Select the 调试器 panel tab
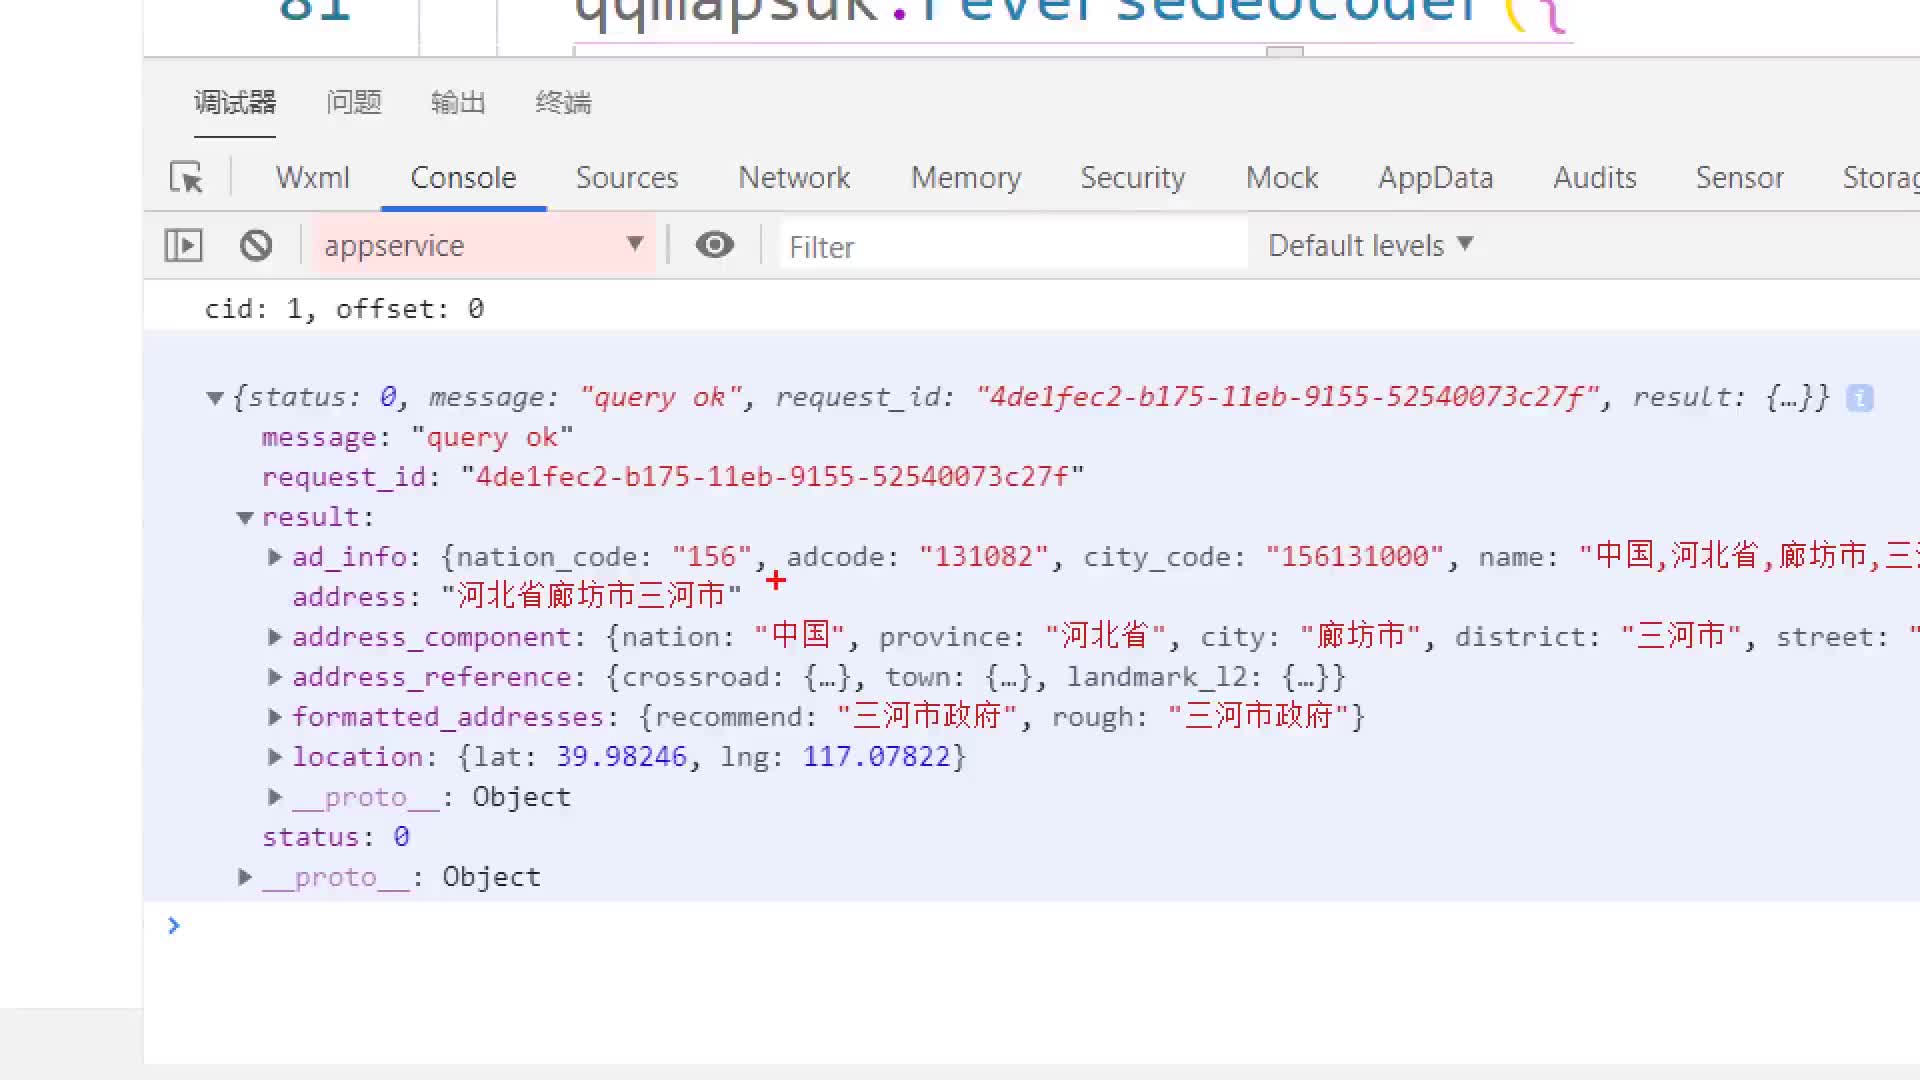Screen dimensions: 1920x1080 coord(235,103)
